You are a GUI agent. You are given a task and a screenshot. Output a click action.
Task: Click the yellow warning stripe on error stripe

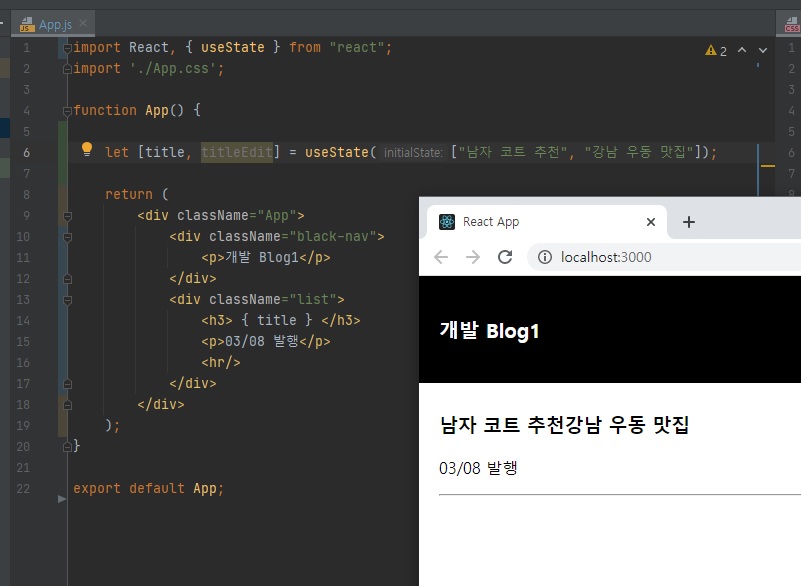(x=767, y=166)
